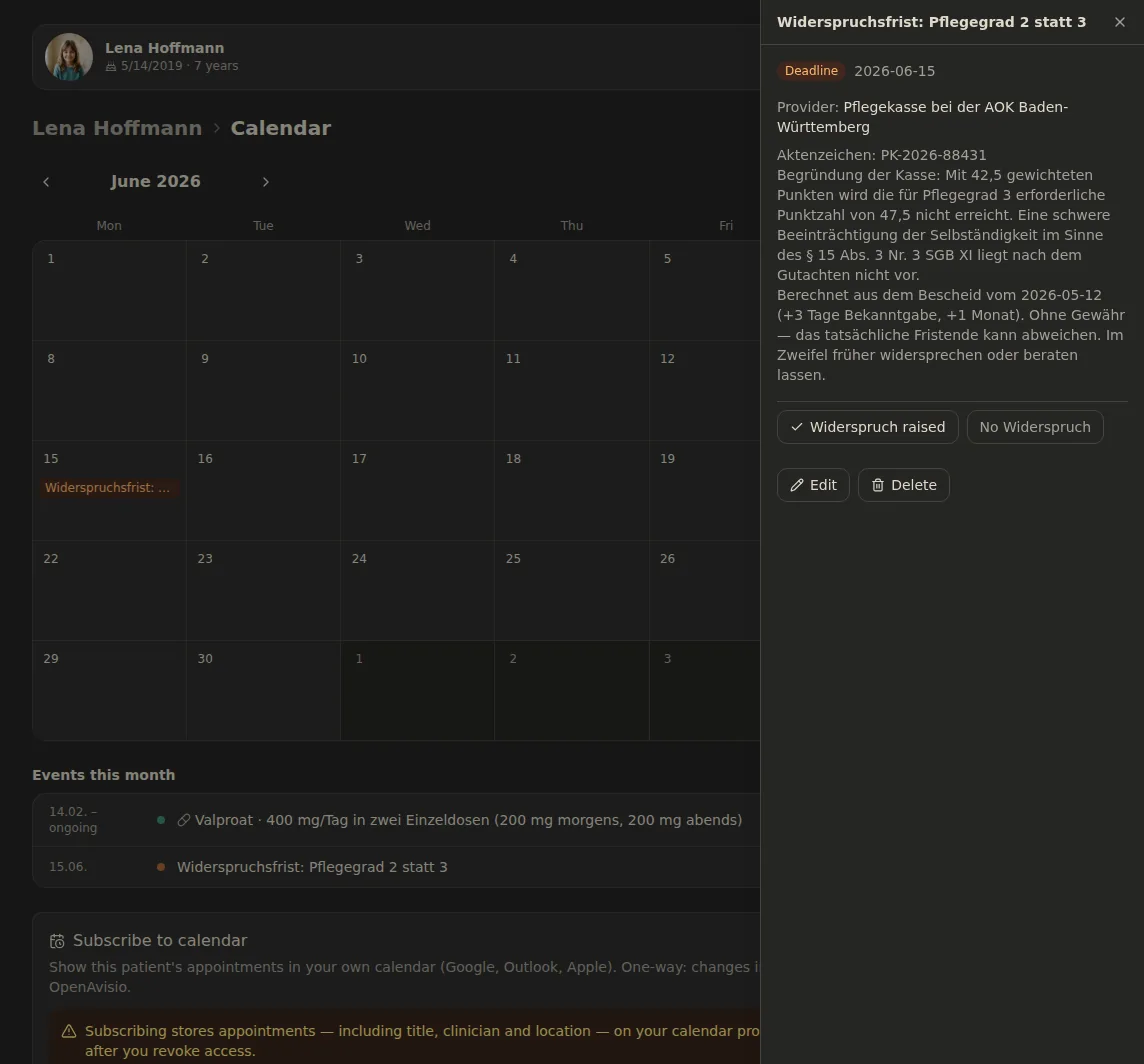This screenshot has height=1064, width=1144.
Task: Click the link icon next to Valproat
Action: point(184,820)
